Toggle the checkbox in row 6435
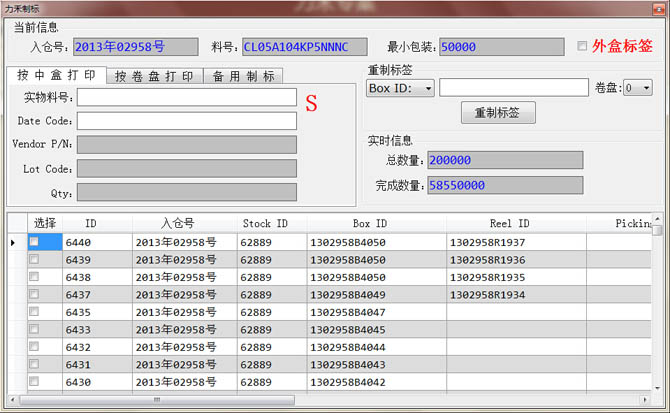 point(34,312)
